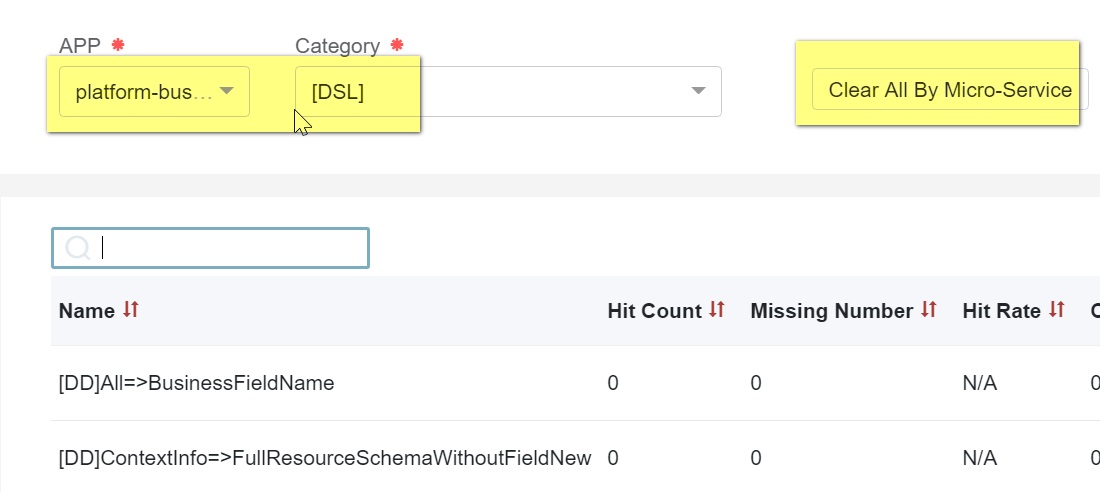Click the Hit Rate sort arrows icon

(1057, 311)
